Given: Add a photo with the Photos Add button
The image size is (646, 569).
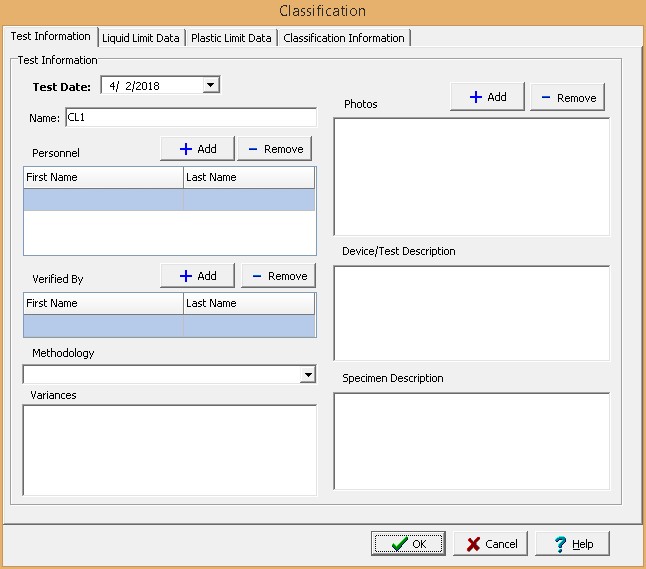Looking at the screenshot, I should pyautogui.click(x=487, y=97).
